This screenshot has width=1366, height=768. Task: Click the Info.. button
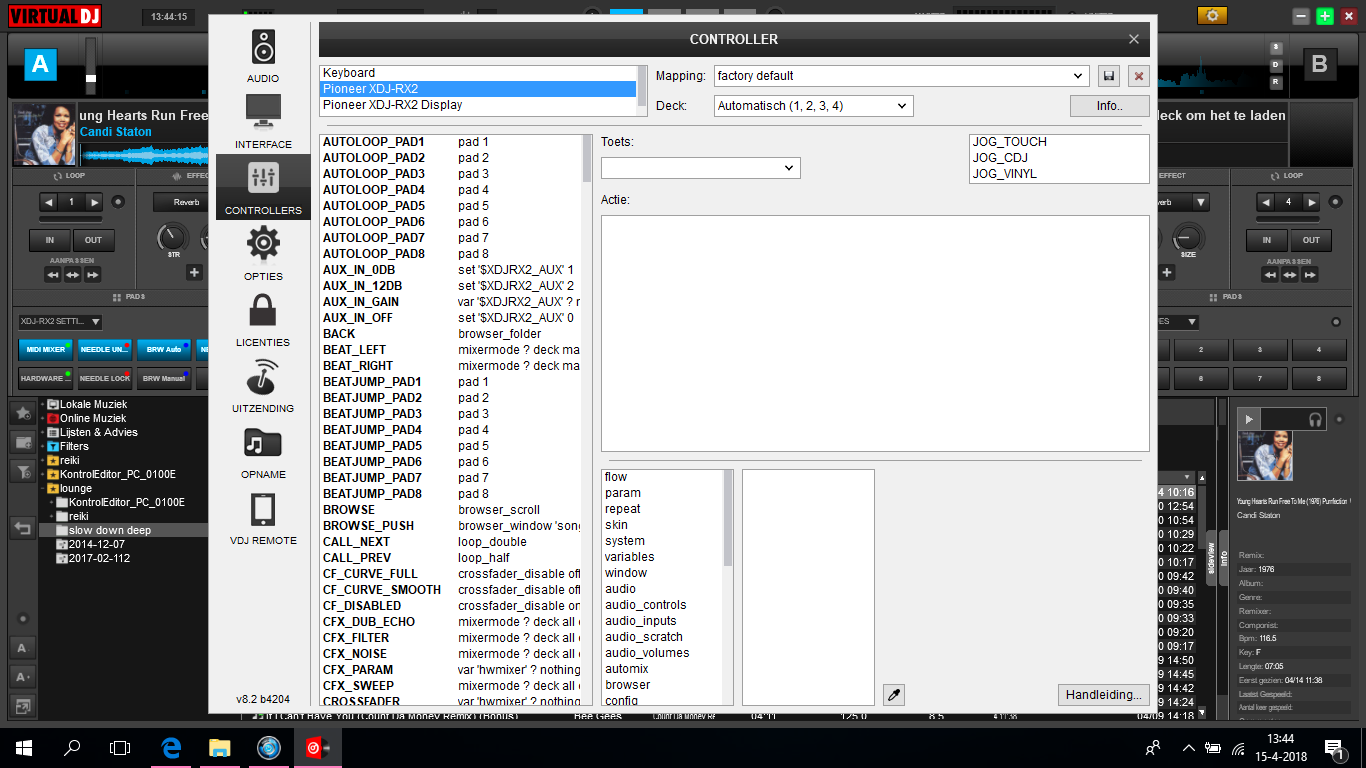point(1109,106)
